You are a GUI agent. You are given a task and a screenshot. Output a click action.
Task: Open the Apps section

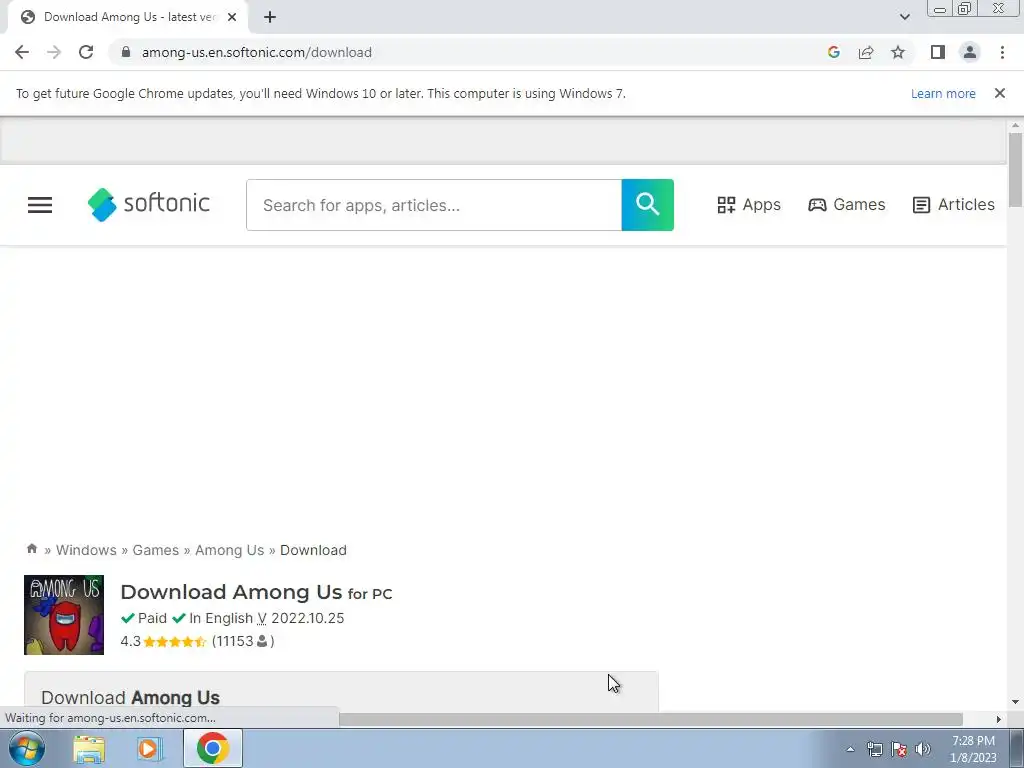(749, 204)
